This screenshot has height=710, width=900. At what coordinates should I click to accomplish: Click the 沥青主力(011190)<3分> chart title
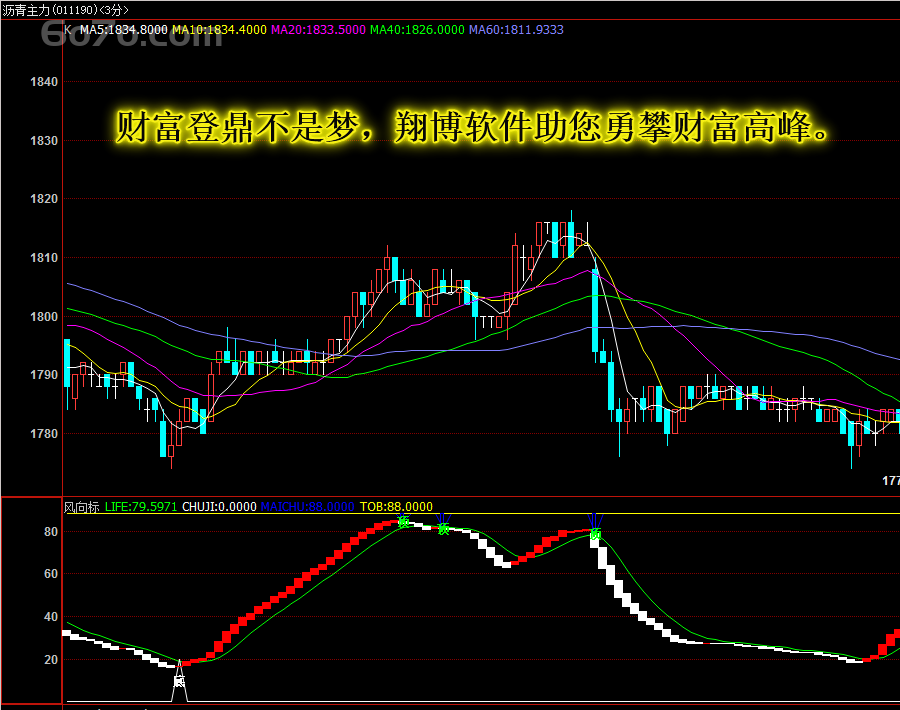click(65, 10)
